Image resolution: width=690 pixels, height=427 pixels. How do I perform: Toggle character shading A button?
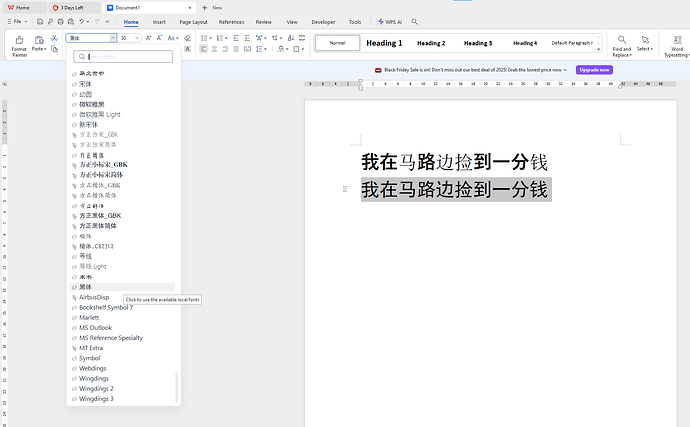(187, 49)
